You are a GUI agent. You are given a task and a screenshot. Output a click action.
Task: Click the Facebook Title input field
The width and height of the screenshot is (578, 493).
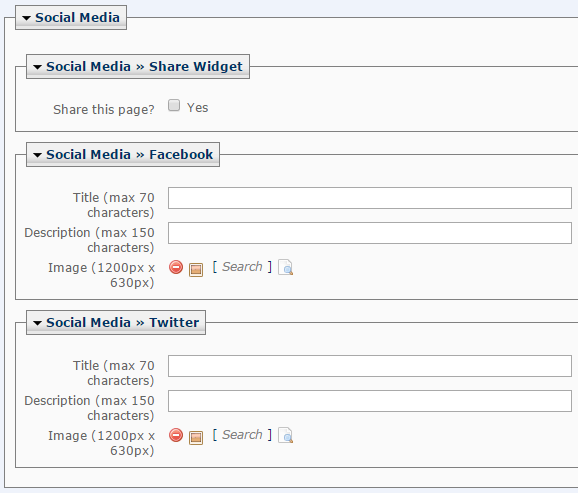370,198
